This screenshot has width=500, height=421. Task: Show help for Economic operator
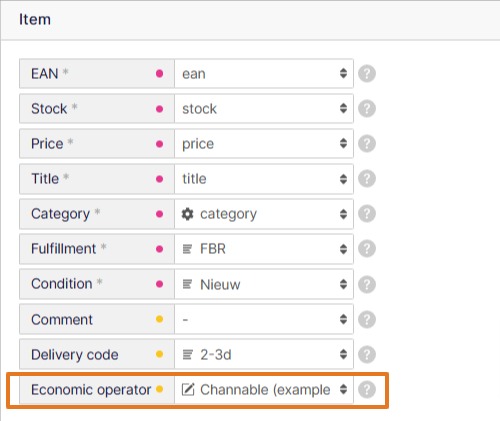(x=367, y=389)
